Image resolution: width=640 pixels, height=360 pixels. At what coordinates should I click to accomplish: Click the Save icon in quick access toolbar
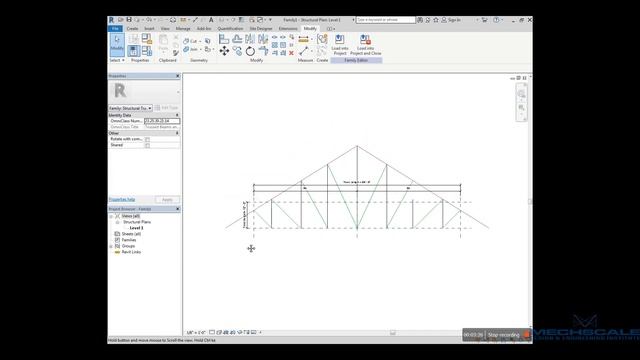coord(129,20)
